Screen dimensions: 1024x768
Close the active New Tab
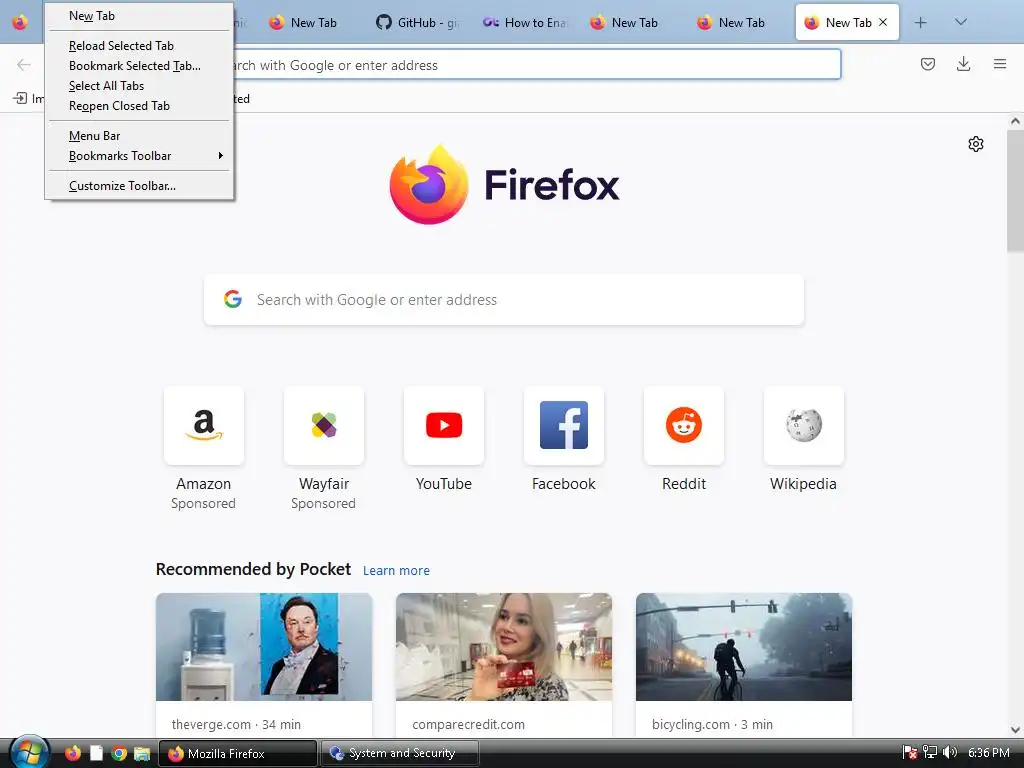(x=883, y=22)
